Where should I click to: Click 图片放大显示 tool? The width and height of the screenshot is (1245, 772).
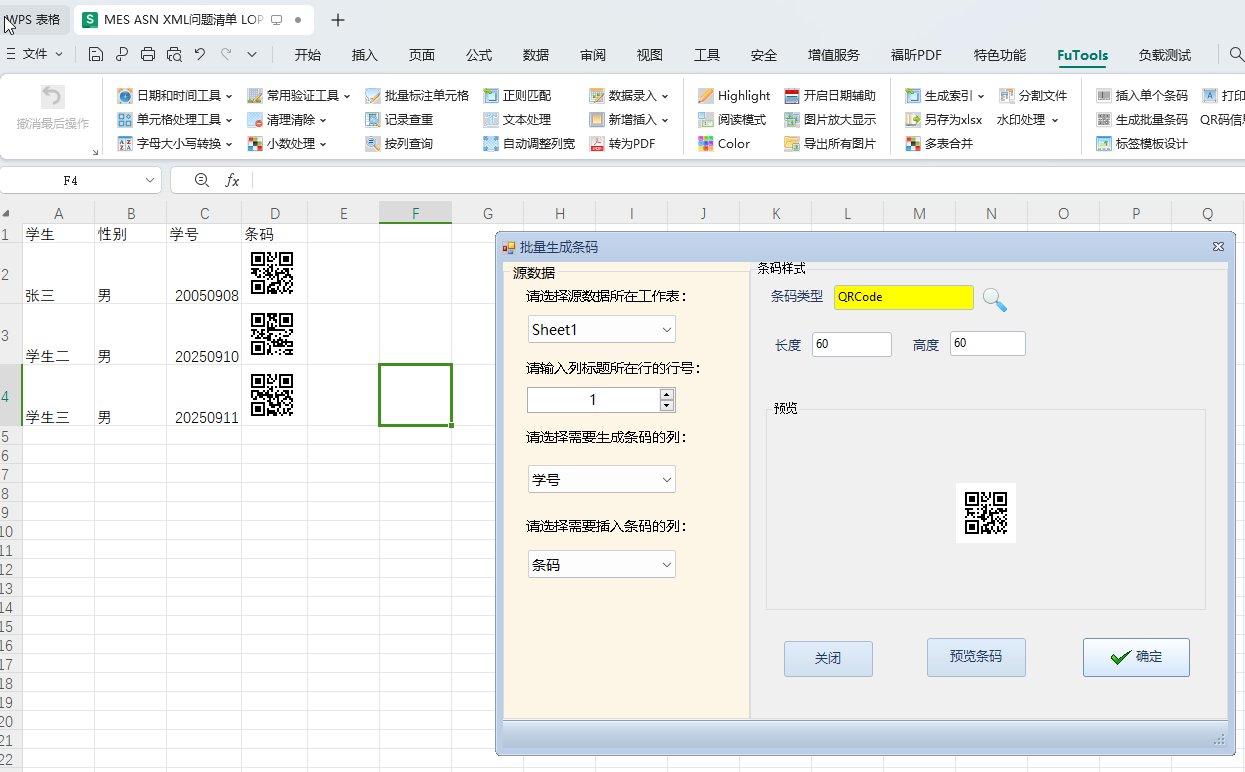(830, 120)
